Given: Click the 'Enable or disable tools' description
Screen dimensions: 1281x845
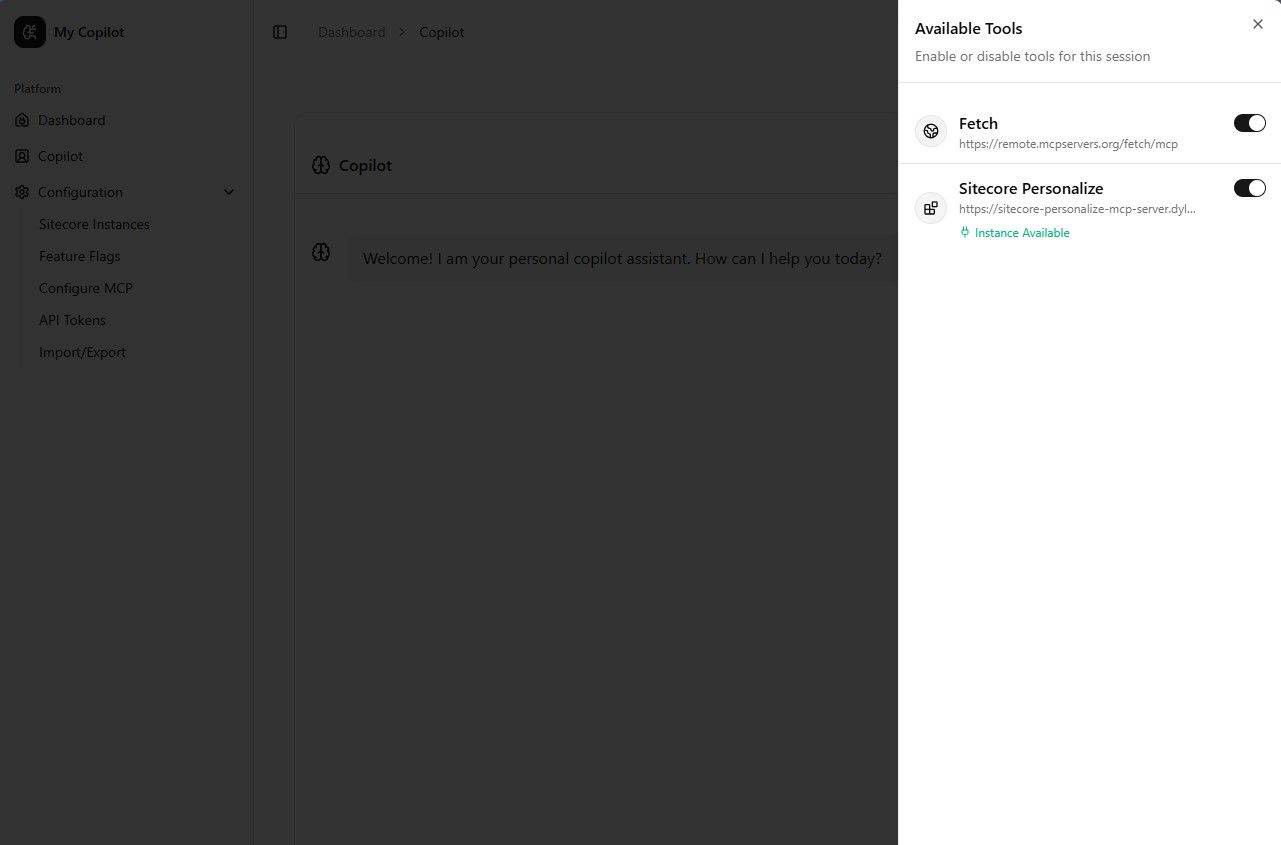Looking at the screenshot, I should point(1032,56).
